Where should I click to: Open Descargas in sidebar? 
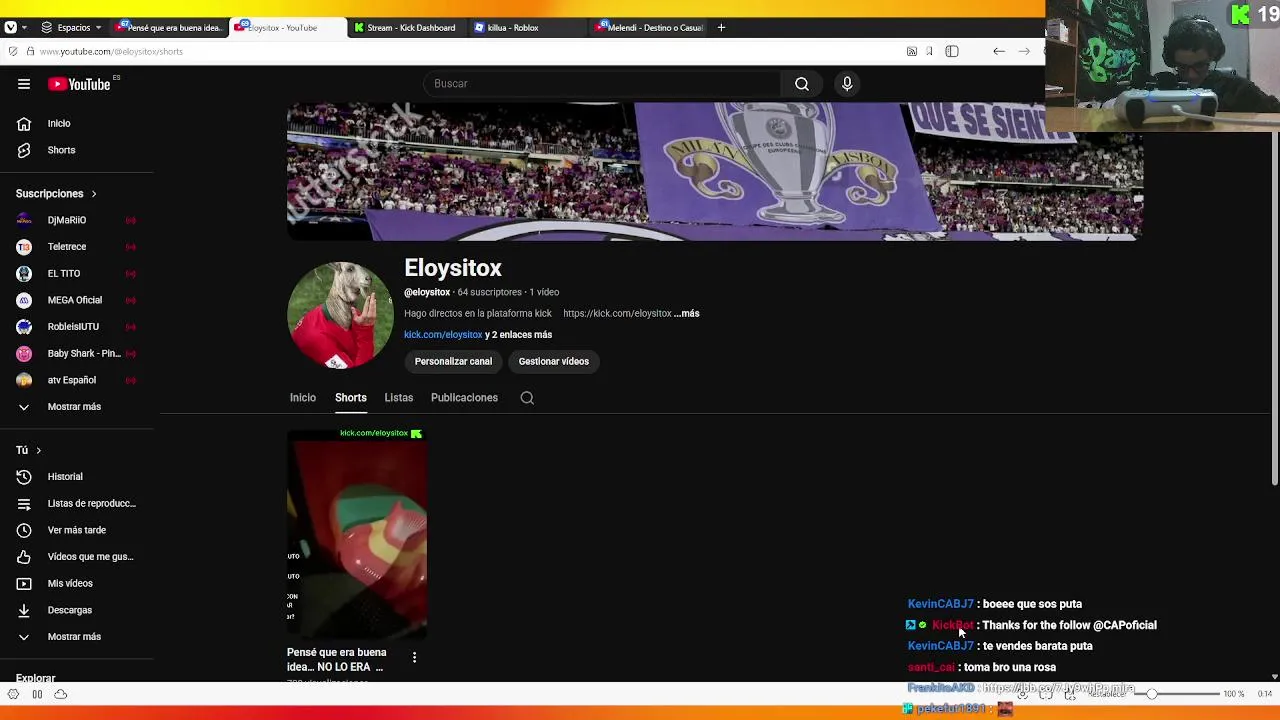69,610
